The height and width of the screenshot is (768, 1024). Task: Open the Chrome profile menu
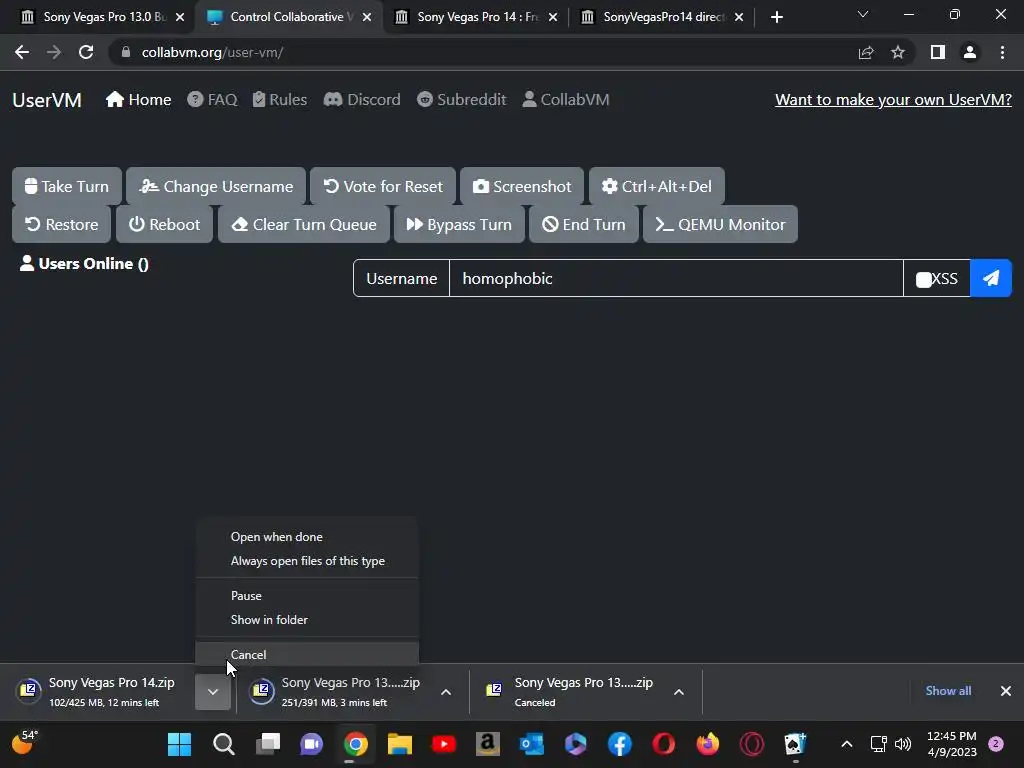(x=970, y=52)
